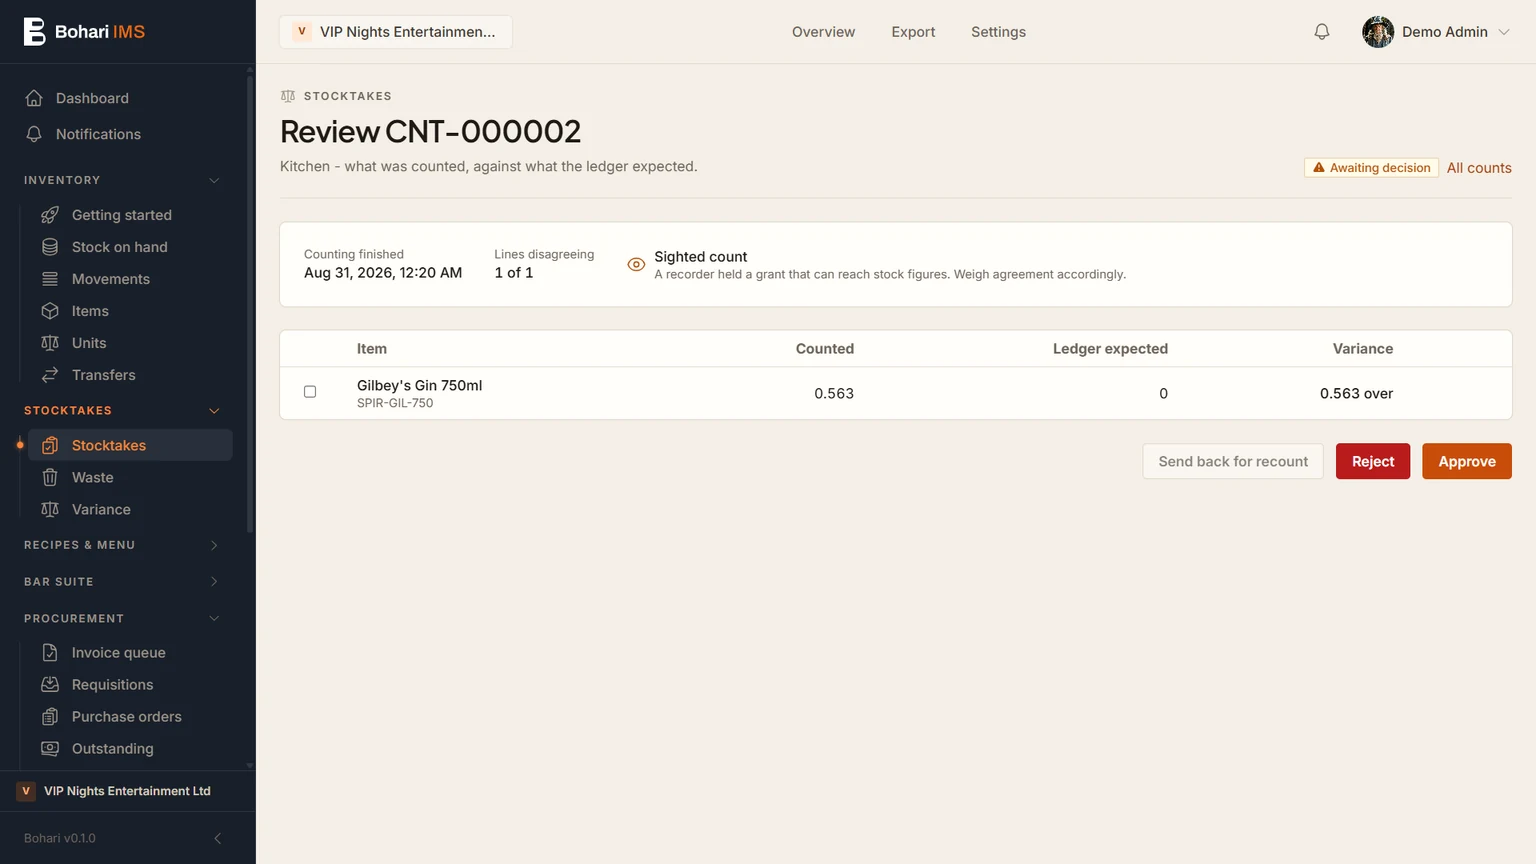This screenshot has width=1536, height=864.
Task: Open Invoice queue document icon
Action: click(50, 653)
